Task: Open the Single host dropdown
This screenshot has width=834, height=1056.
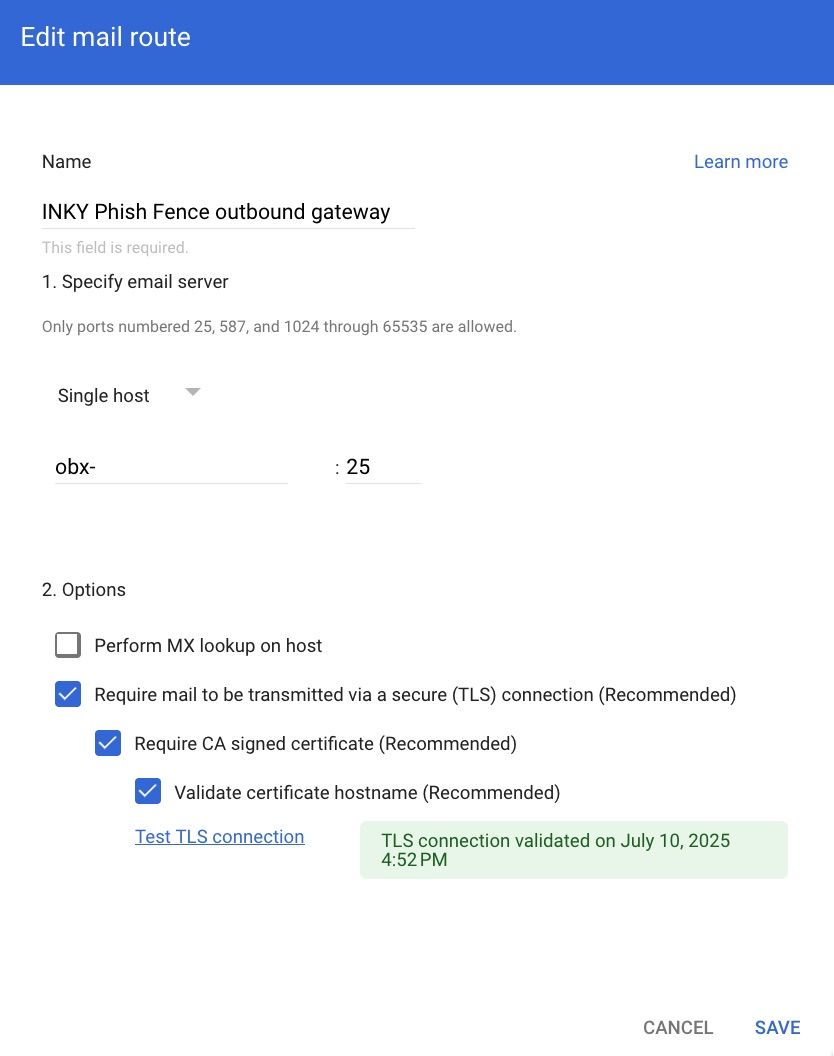Action: coord(104,396)
